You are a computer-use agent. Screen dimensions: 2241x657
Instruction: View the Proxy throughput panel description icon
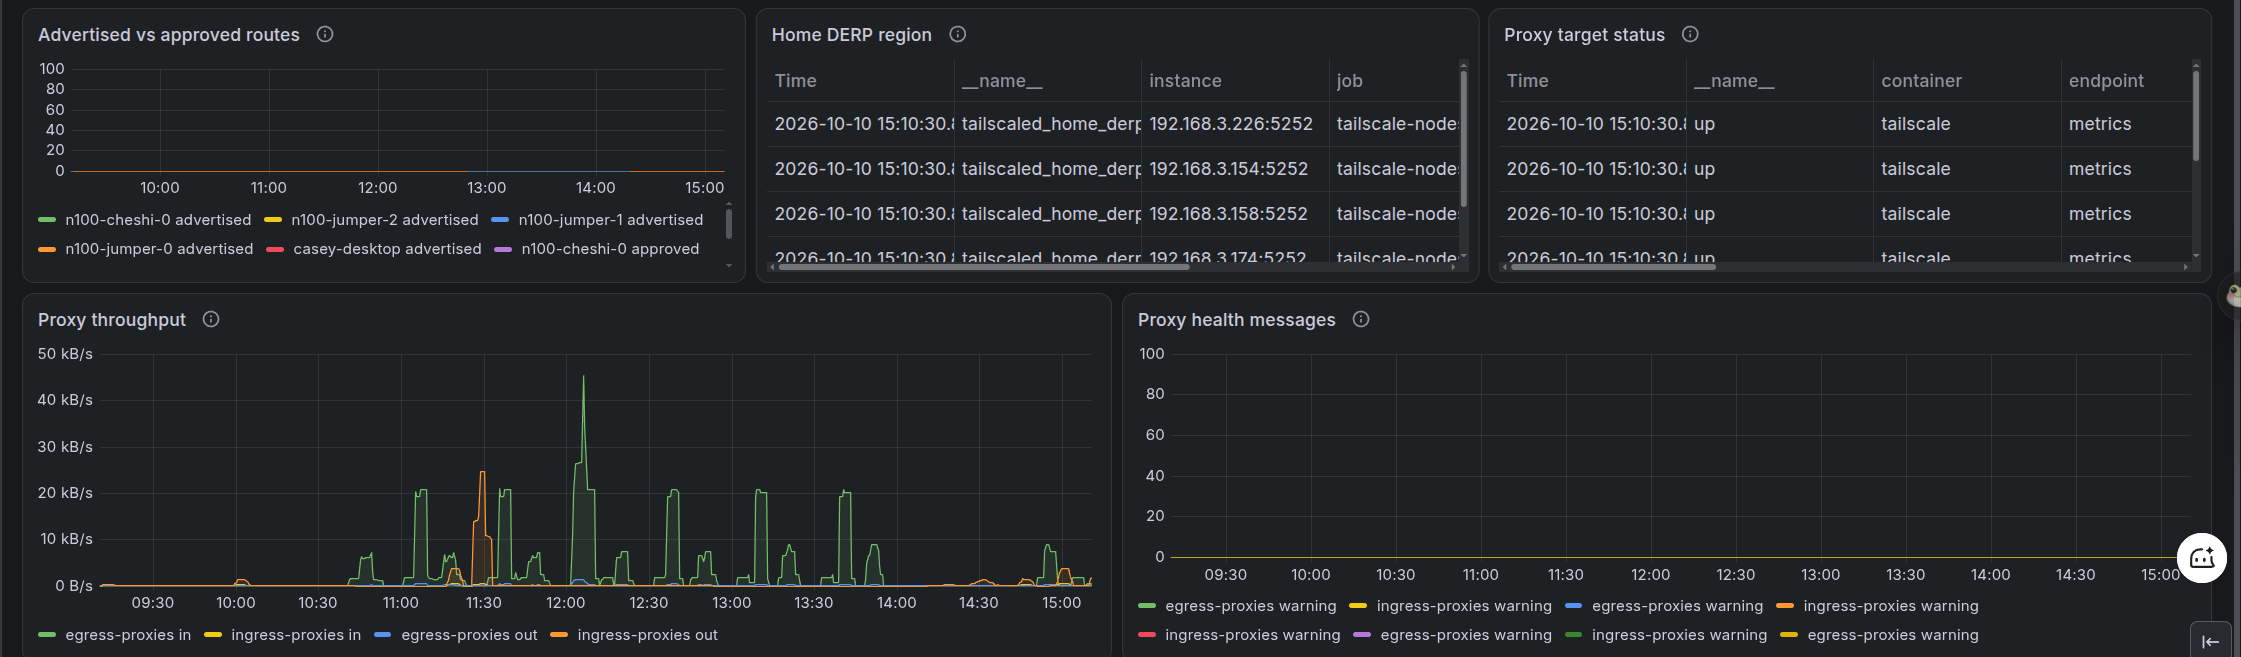click(211, 319)
